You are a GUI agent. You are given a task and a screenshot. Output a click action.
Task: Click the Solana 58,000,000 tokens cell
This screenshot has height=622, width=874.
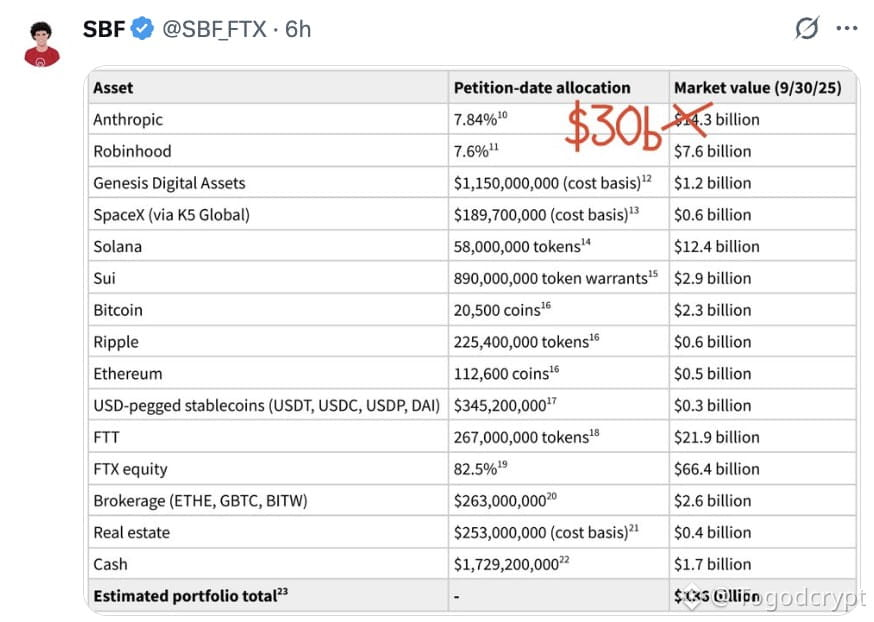point(559,246)
